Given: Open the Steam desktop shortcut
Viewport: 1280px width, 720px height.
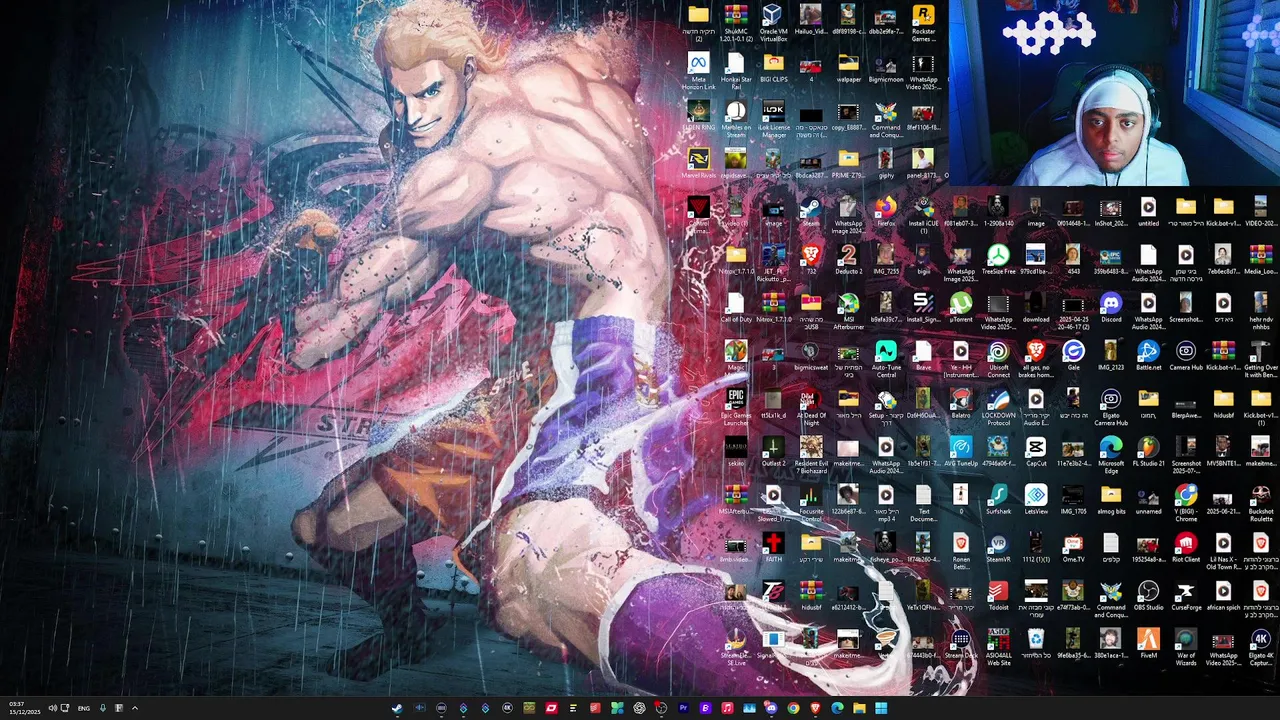Looking at the screenshot, I should pyautogui.click(x=811, y=212).
